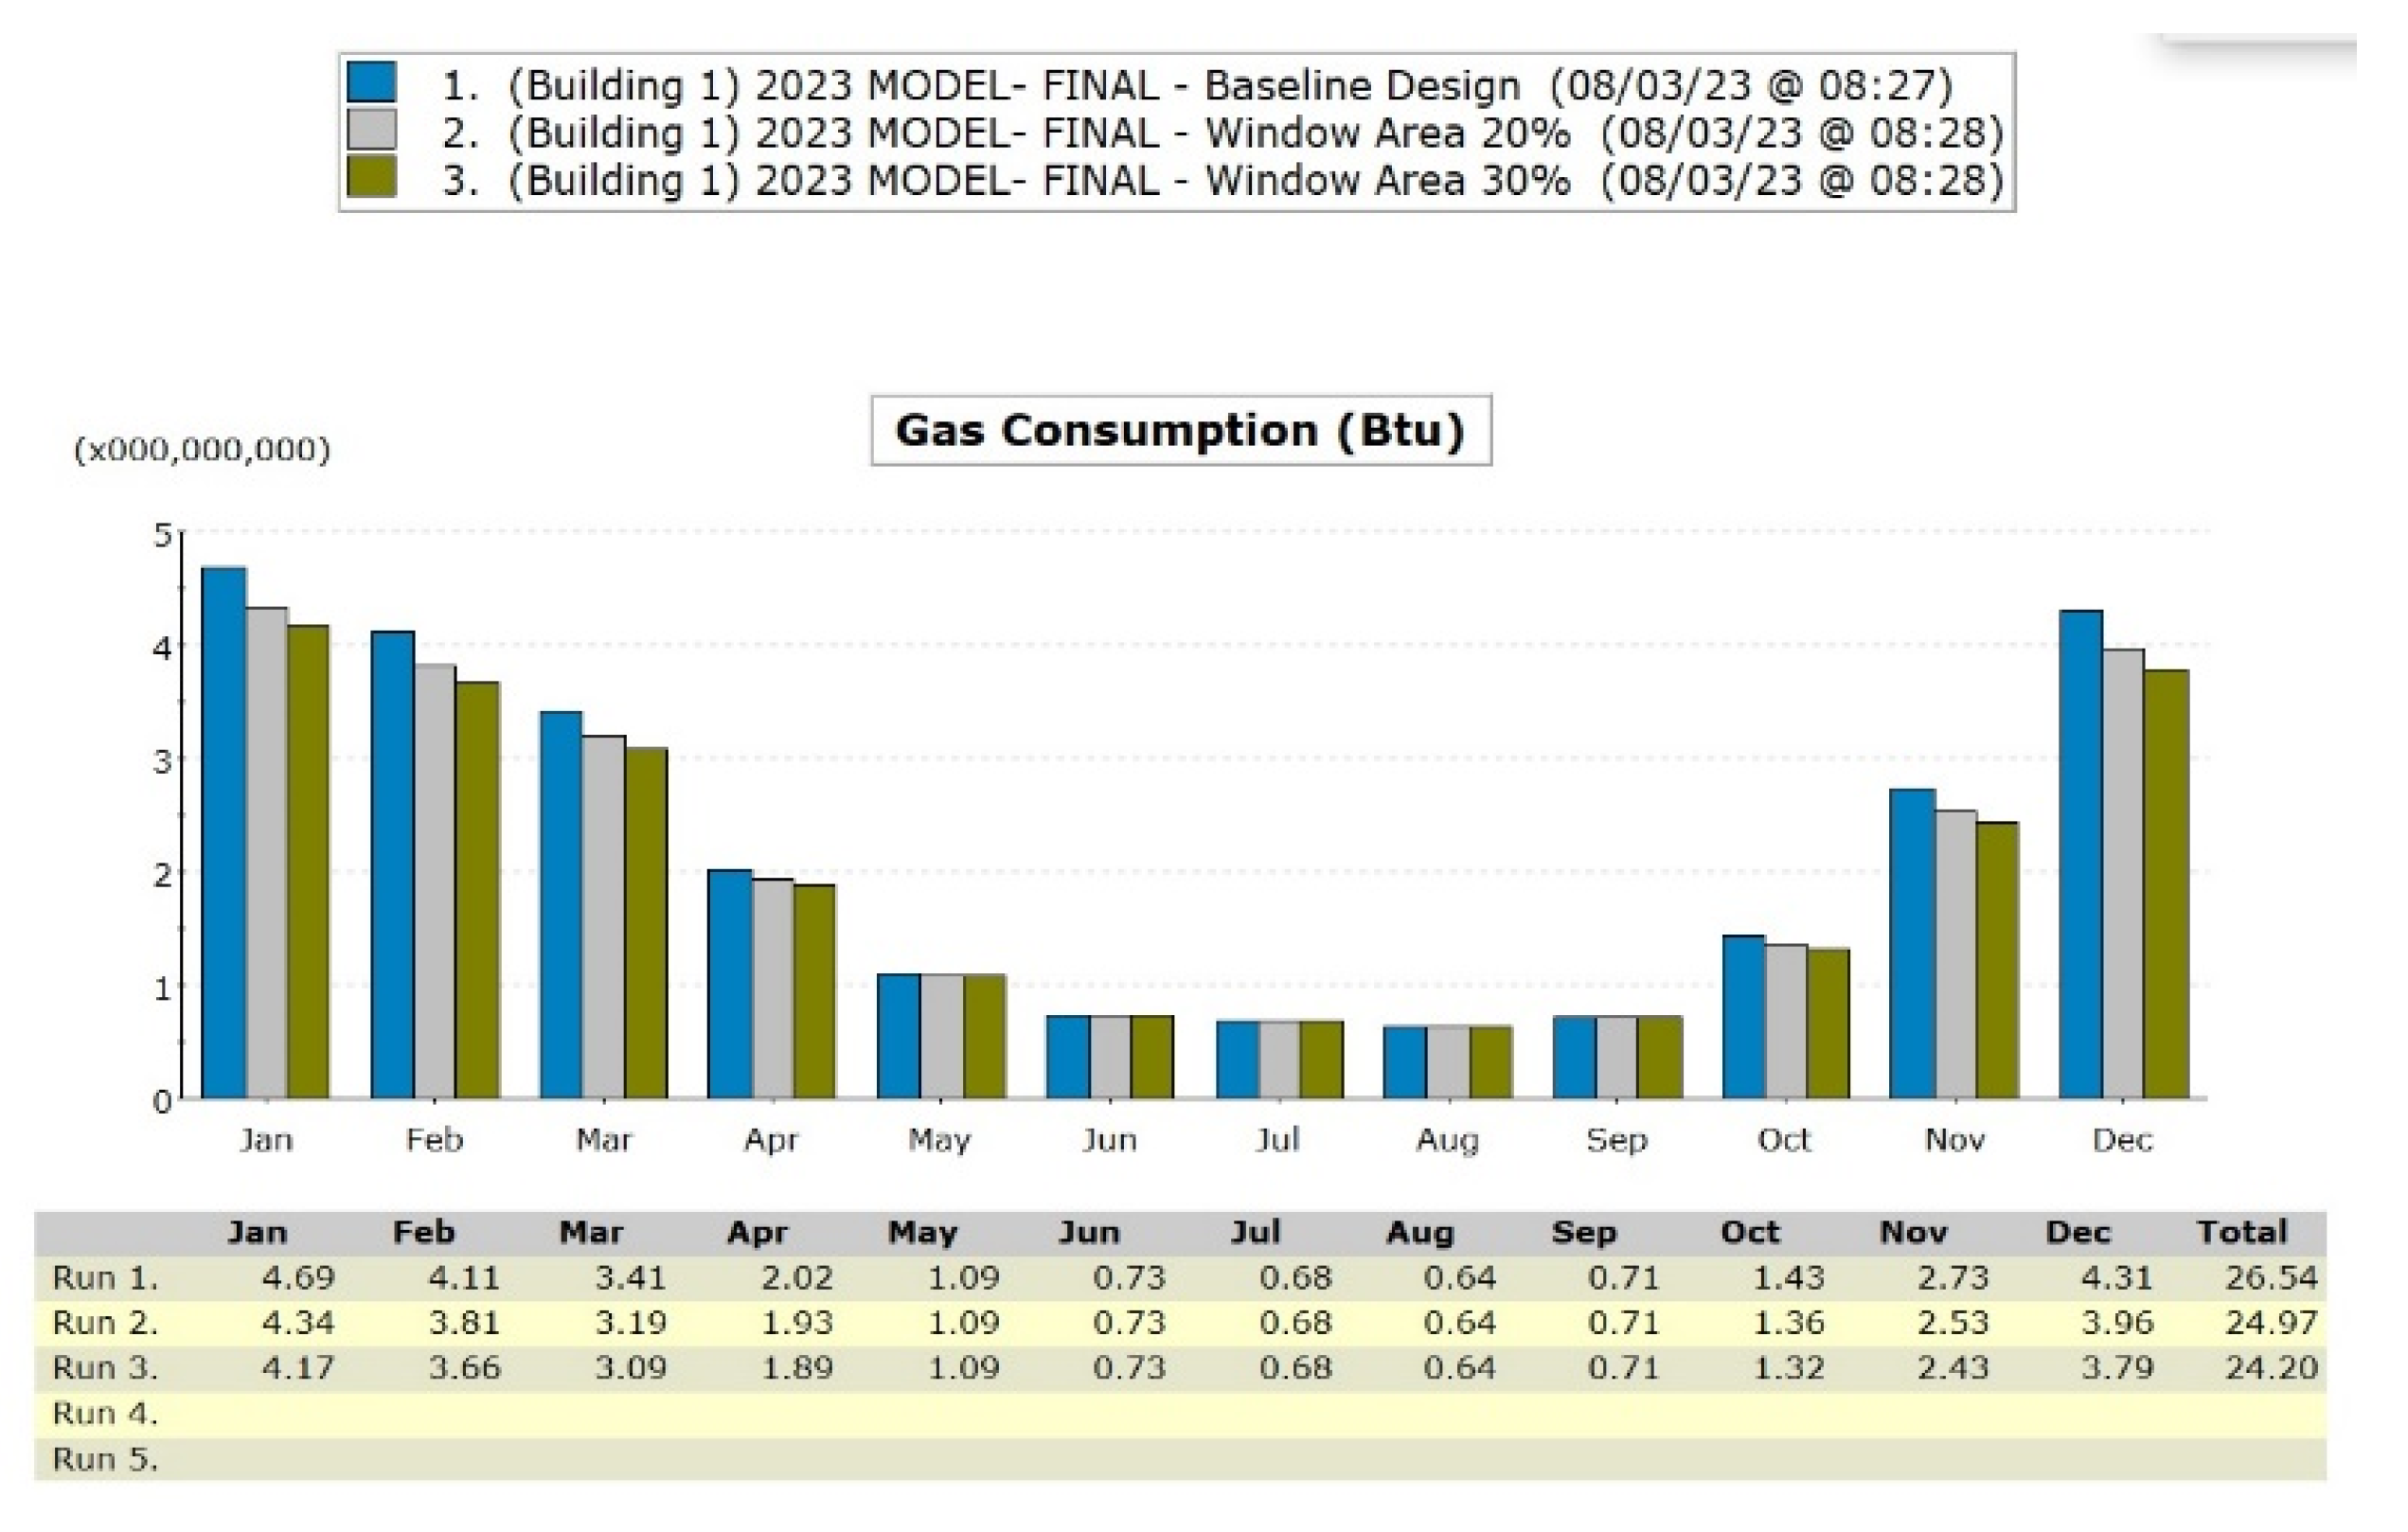
Task: Click the Total column header in table
Action: click(2241, 1232)
